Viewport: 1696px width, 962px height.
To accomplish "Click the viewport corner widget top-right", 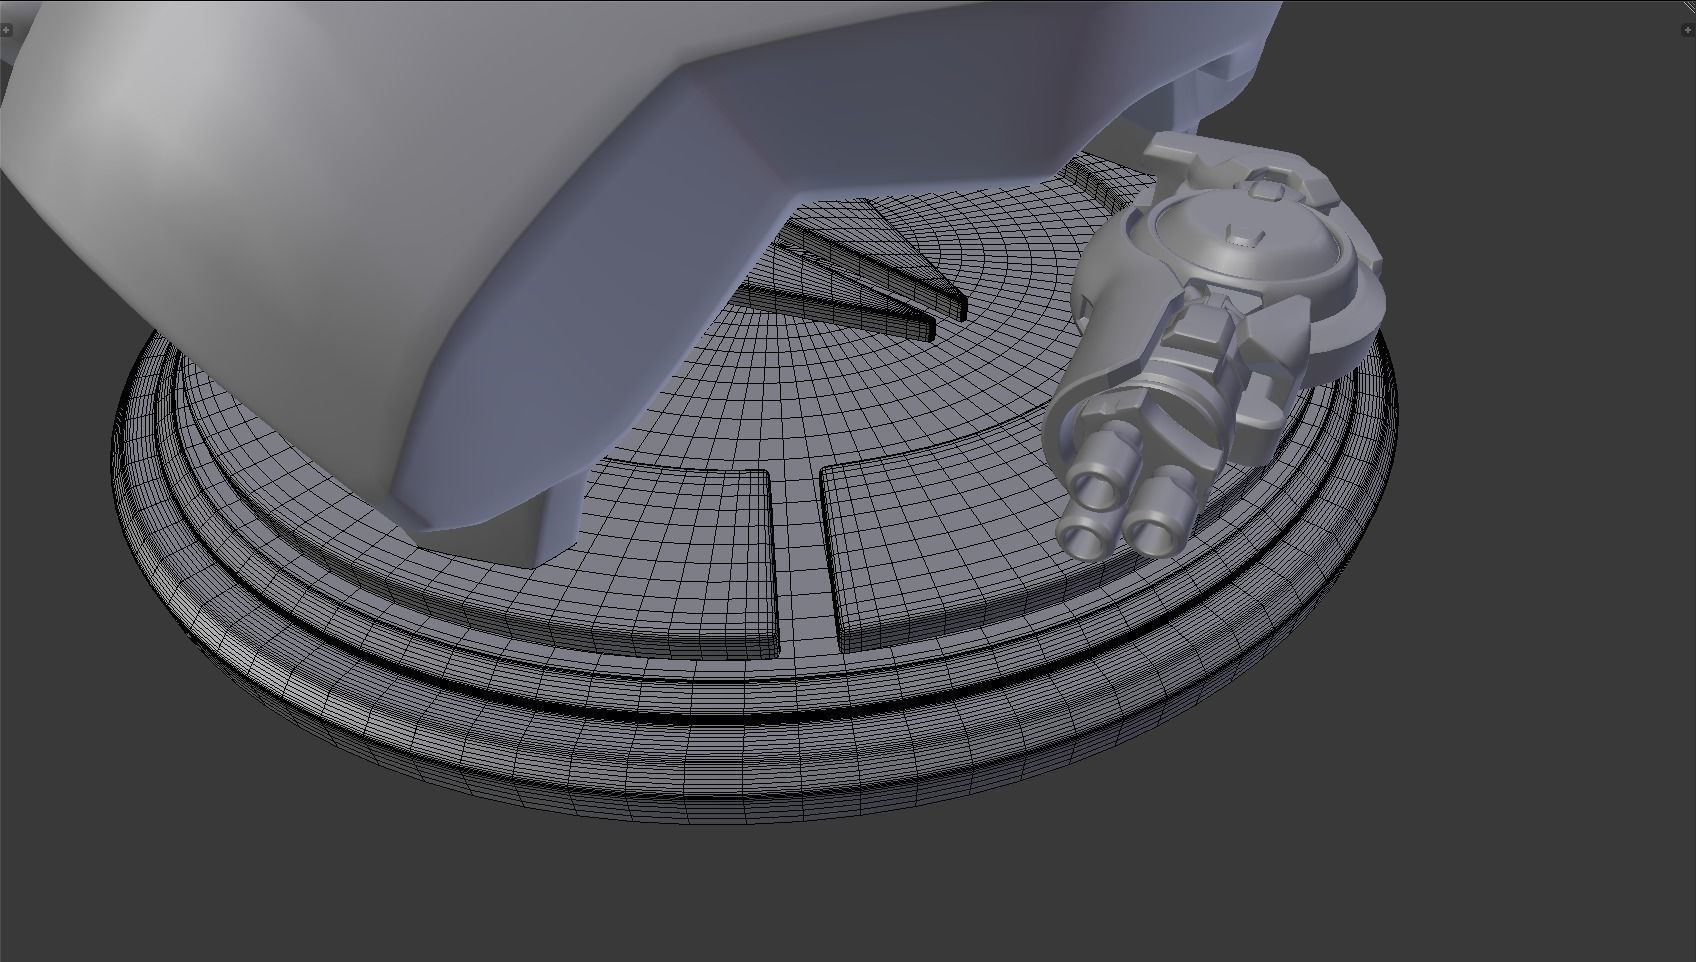I will click(x=1690, y=7).
